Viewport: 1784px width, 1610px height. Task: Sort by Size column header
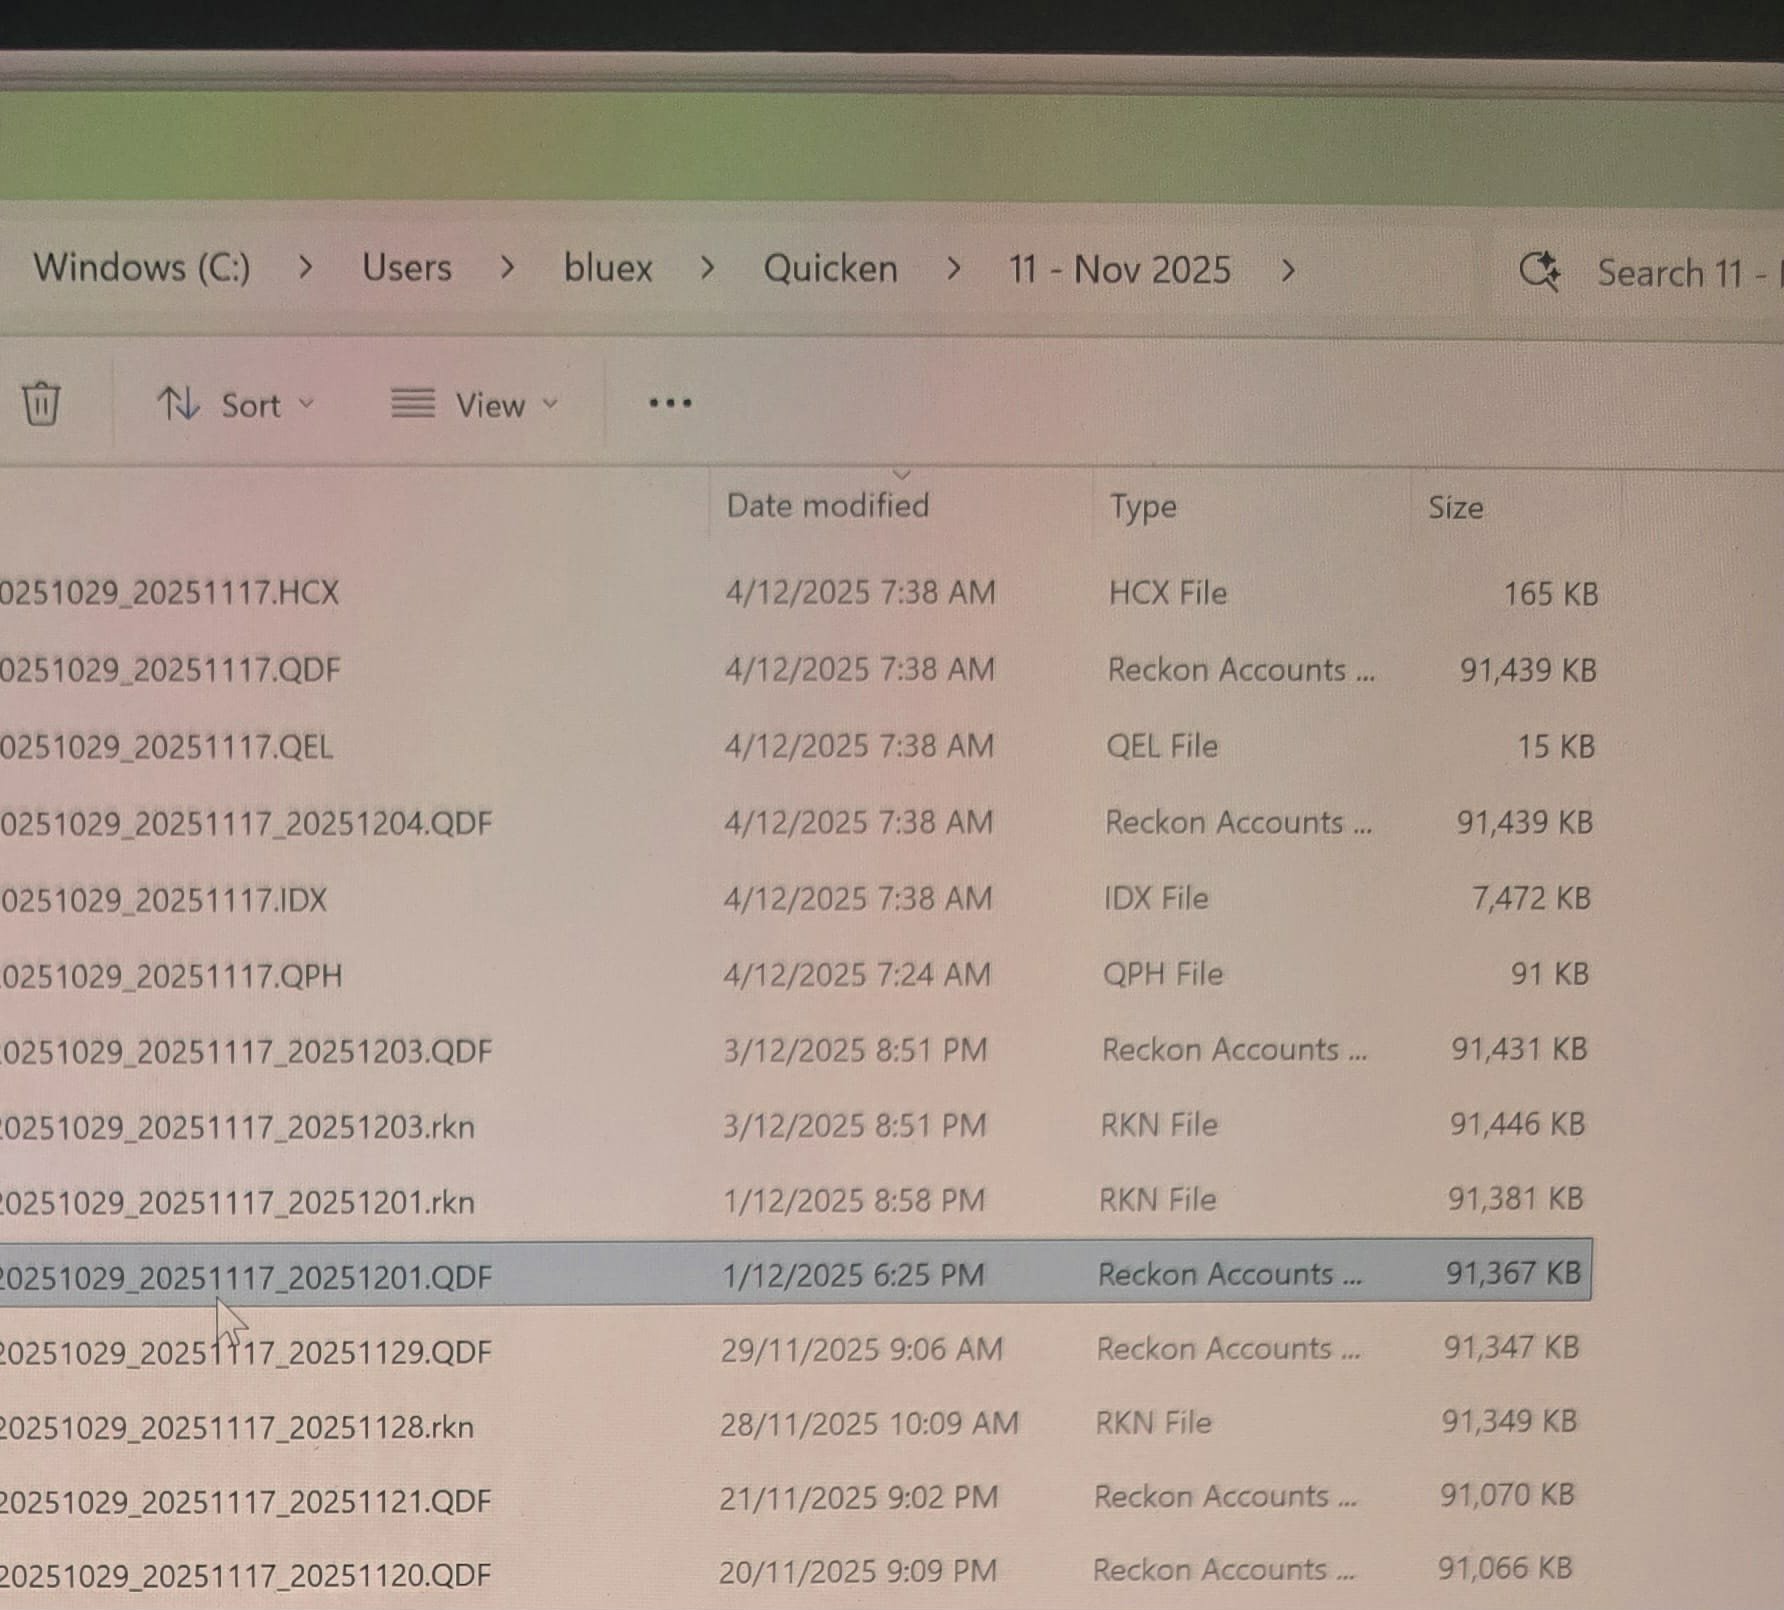tap(1455, 508)
